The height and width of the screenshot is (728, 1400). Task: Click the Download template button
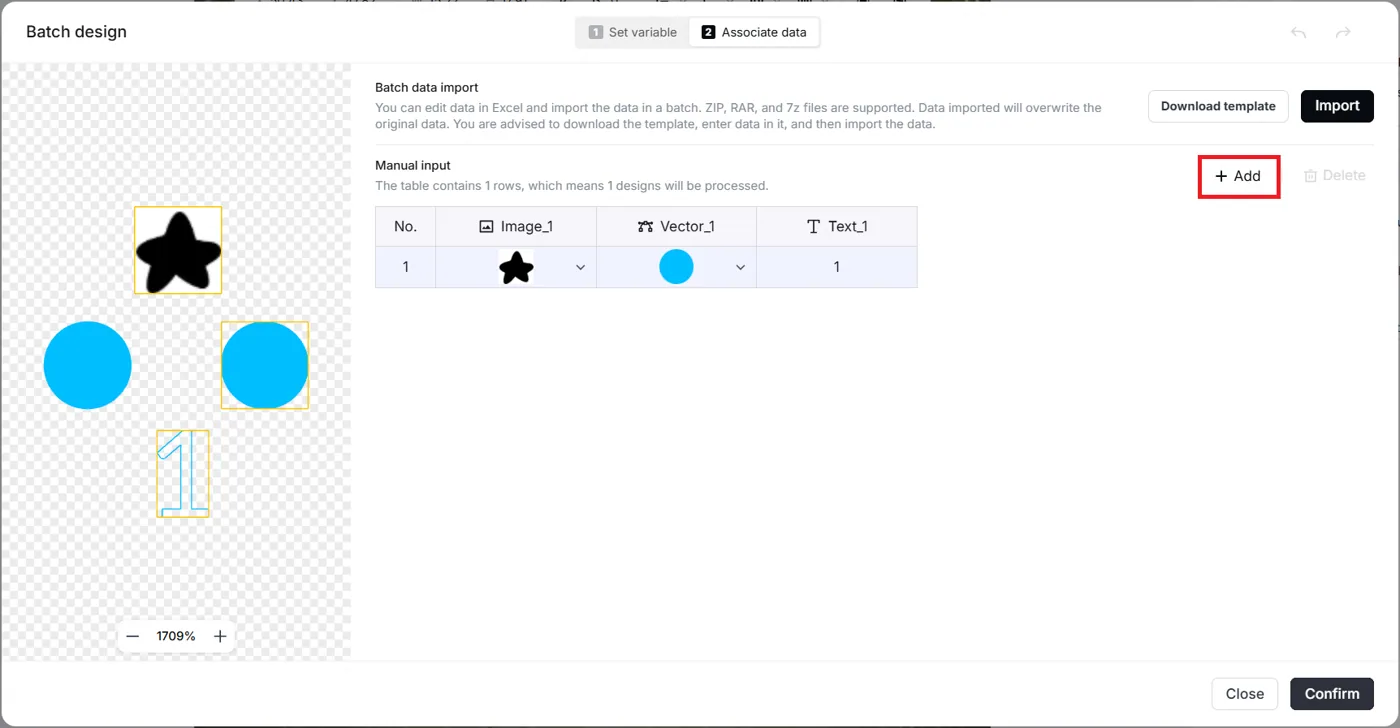tap(1218, 106)
